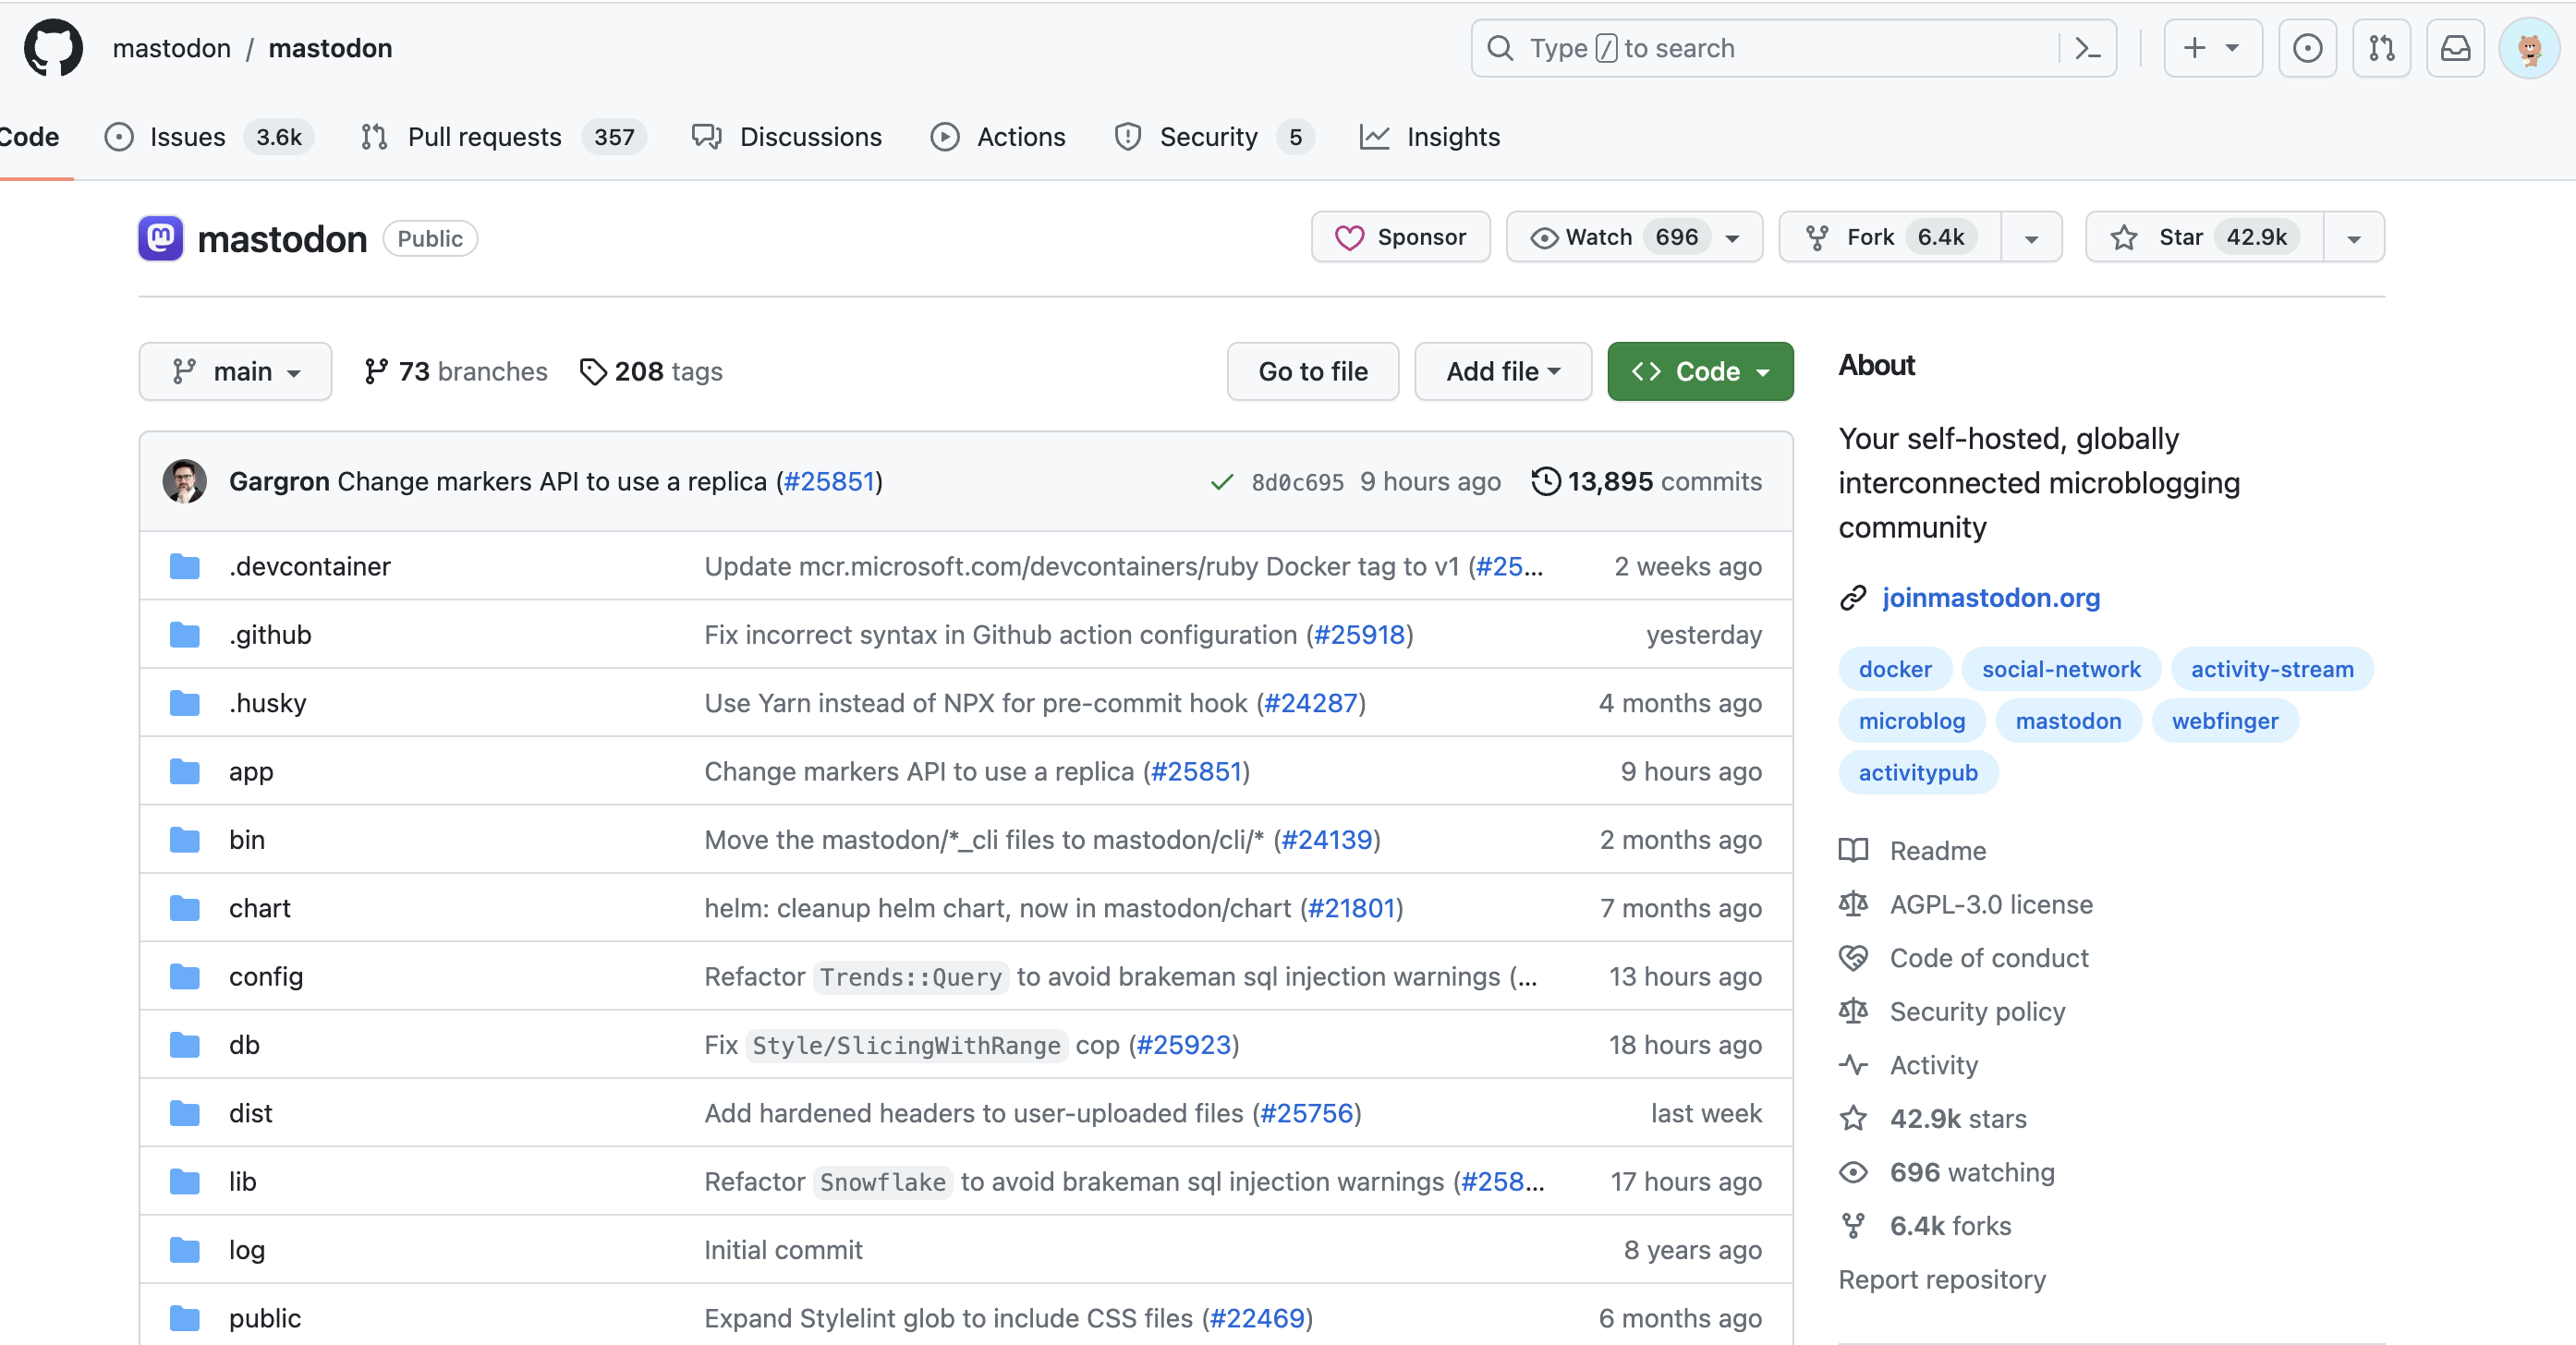Open the notifications inbox icon
The width and height of the screenshot is (2576, 1345).
coord(2455,48)
